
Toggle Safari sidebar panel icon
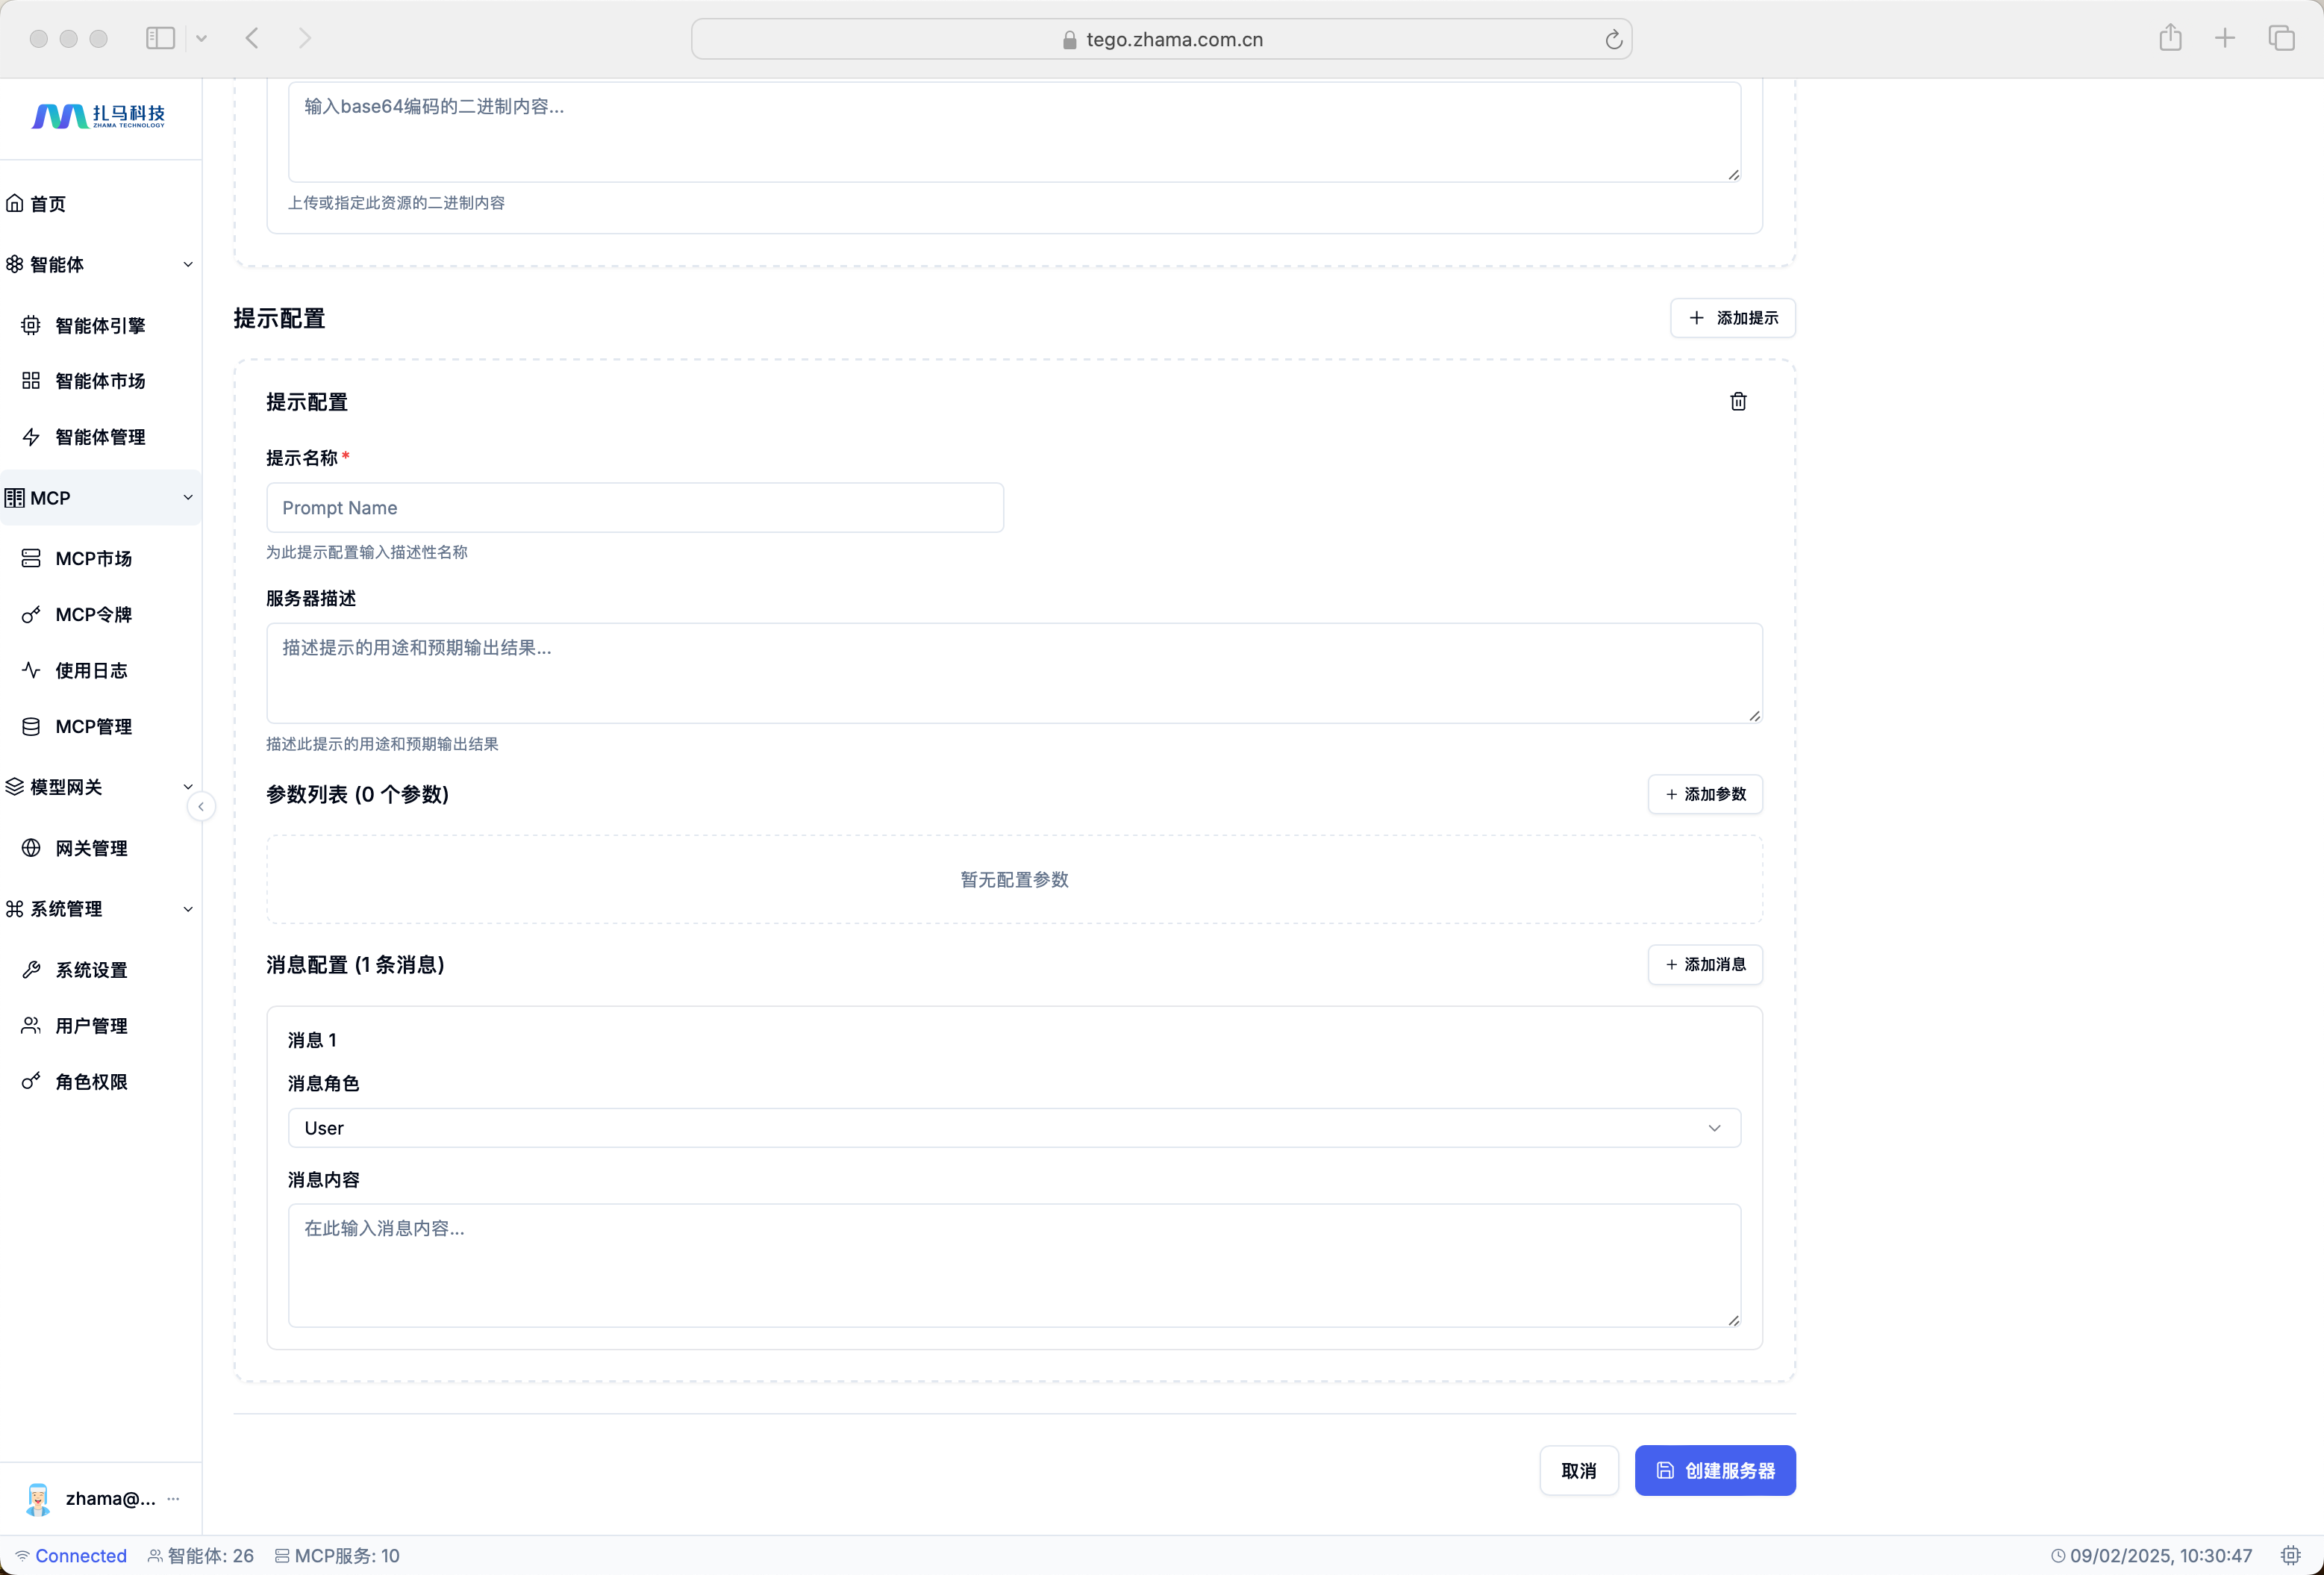160,38
